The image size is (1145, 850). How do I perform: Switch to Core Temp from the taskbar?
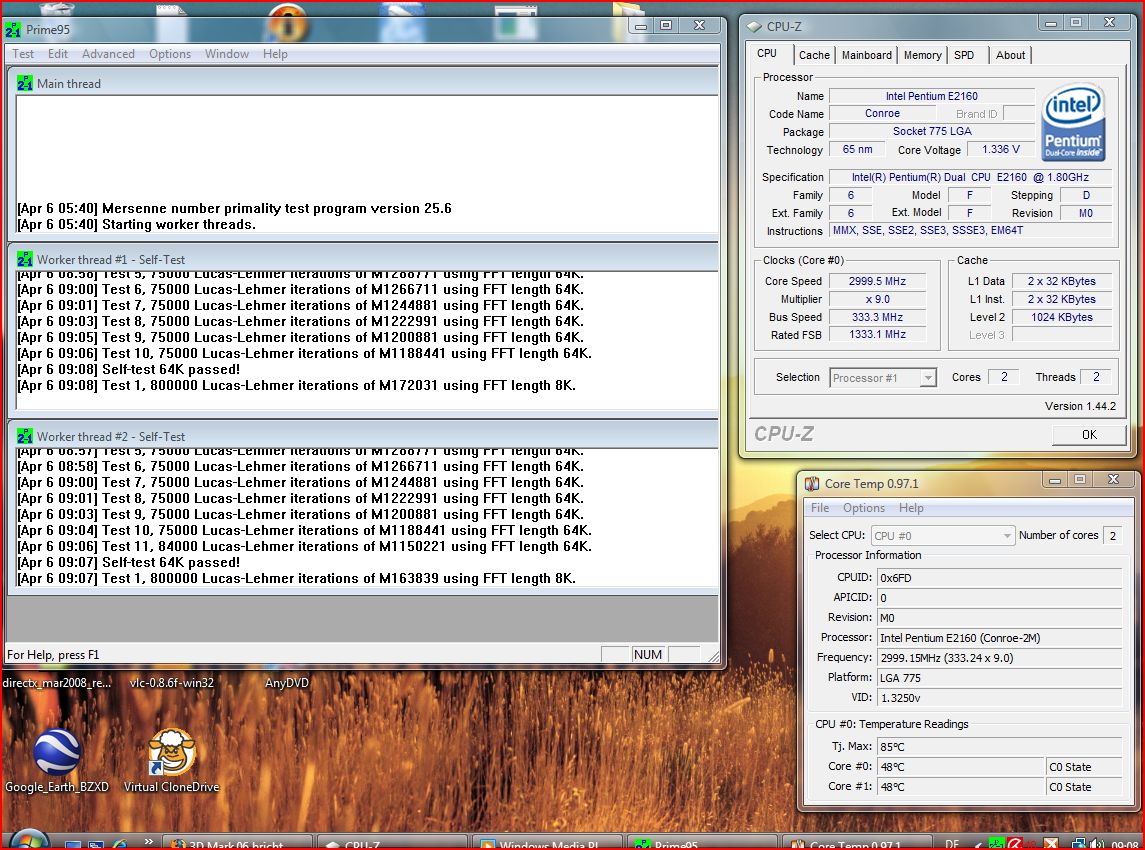[857, 843]
